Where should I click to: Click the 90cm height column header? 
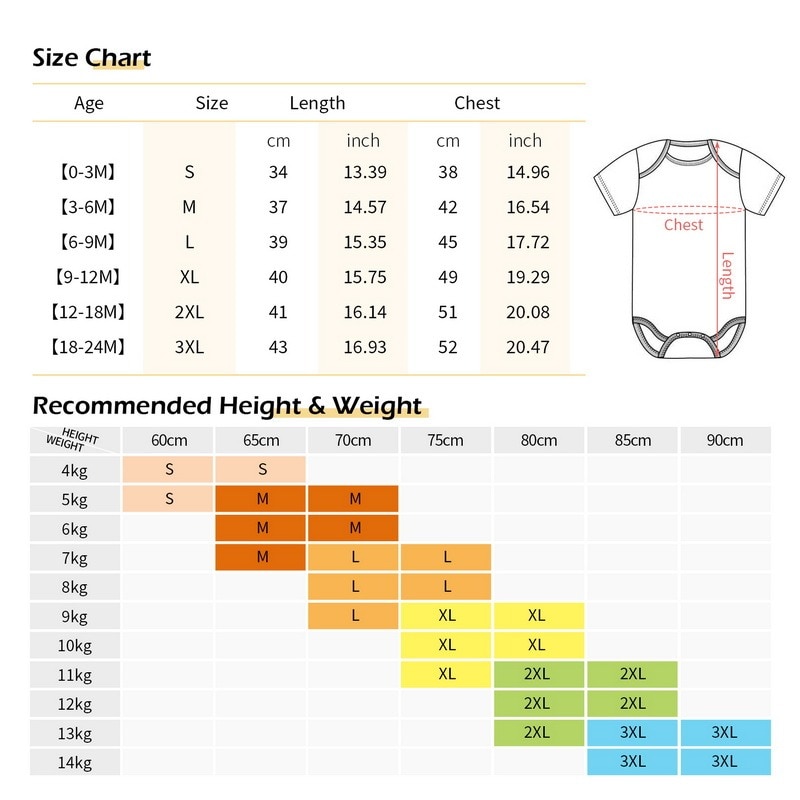click(725, 440)
